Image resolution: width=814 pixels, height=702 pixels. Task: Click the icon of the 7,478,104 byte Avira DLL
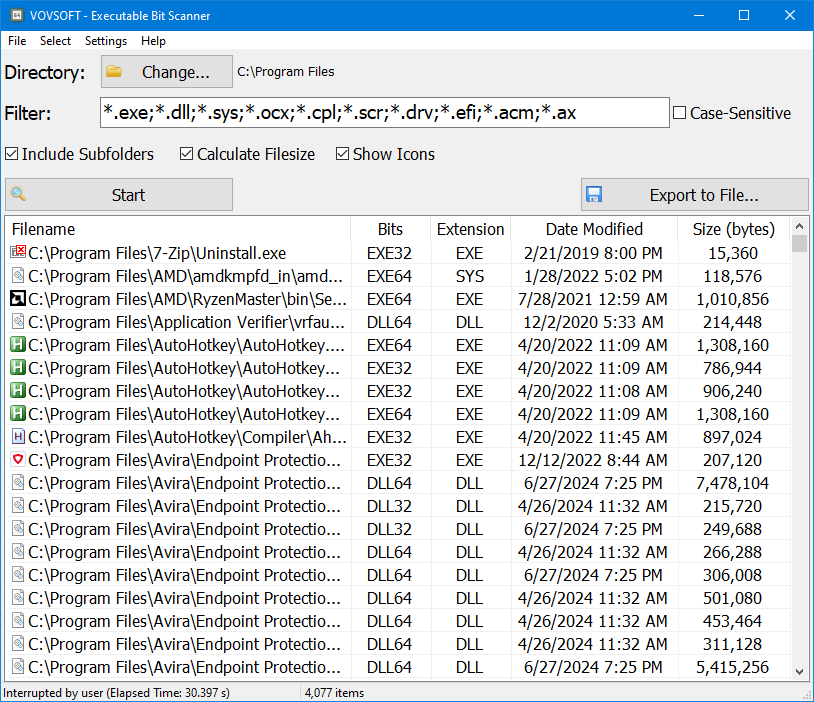18,482
